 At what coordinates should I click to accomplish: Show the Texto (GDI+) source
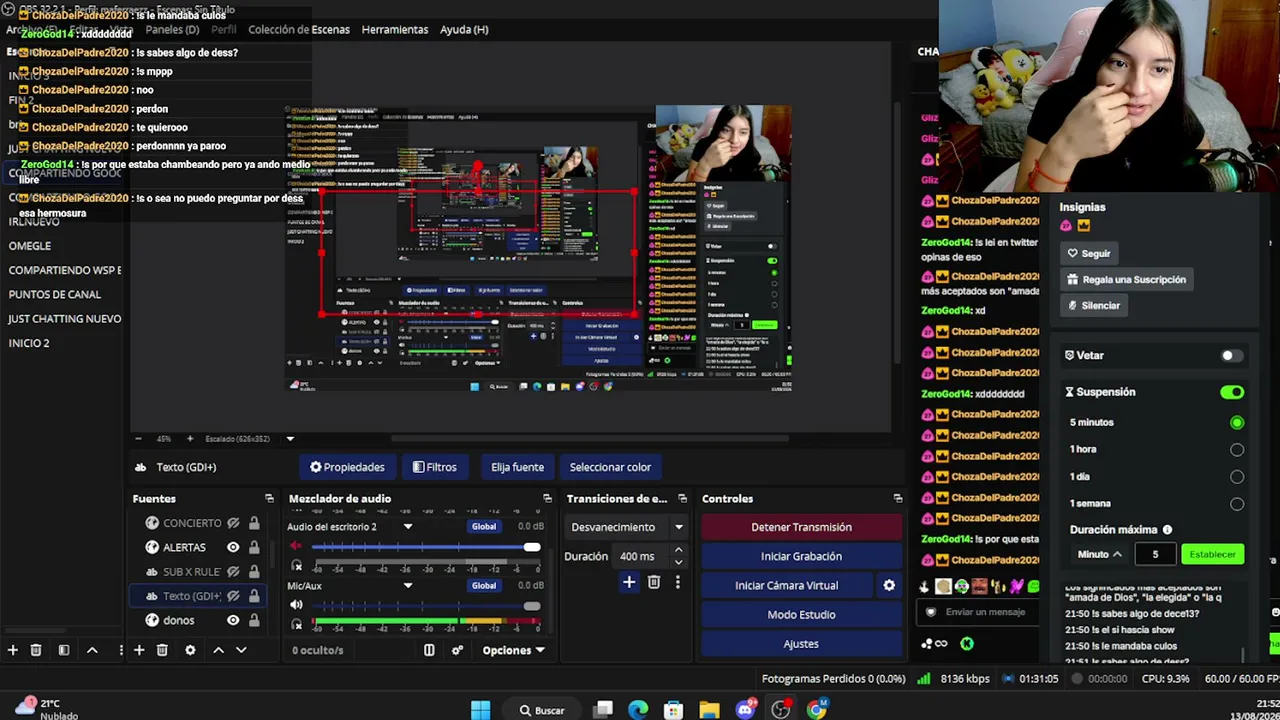coord(233,596)
